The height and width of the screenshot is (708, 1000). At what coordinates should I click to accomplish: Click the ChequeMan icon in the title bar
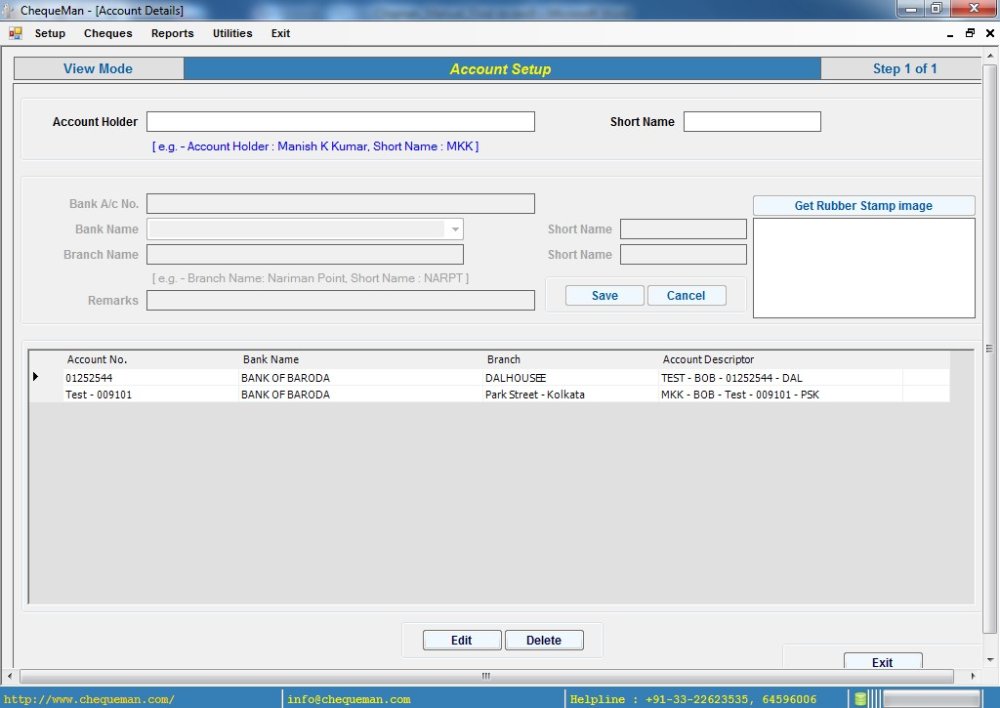(10, 9)
